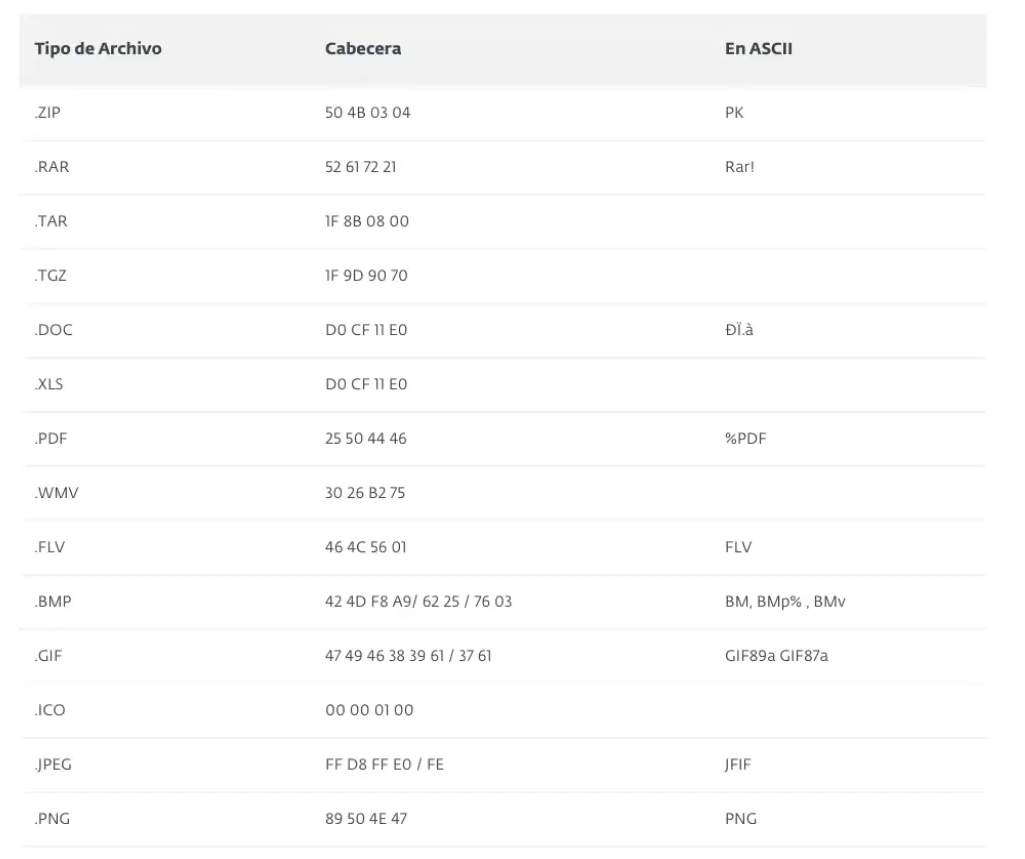Select the '.TGZ' file type cell
Viewport: 1025px width, 859px height.
pos(50,275)
